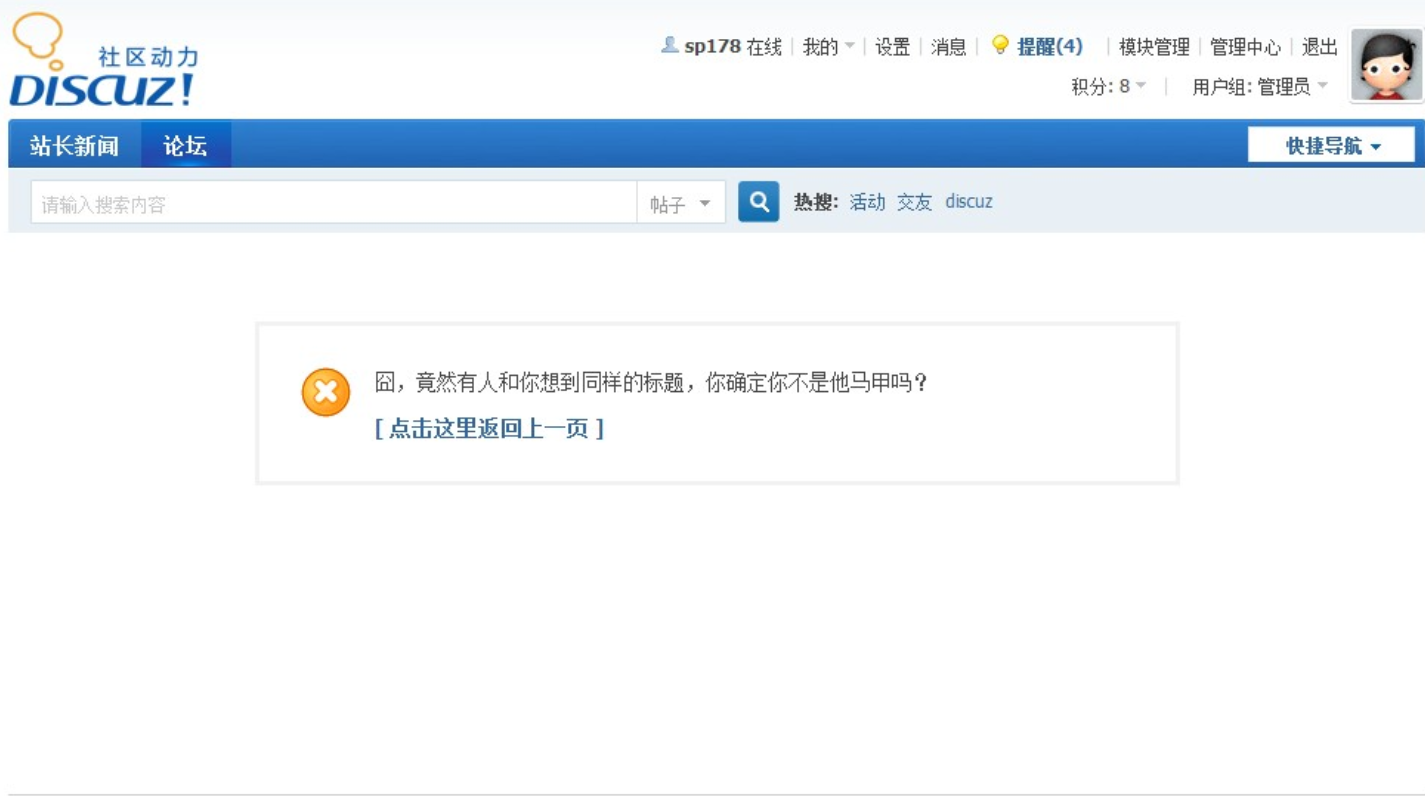Click the 交友 hot search link
The width and height of the screenshot is (1425, 797).
pos(914,202)
